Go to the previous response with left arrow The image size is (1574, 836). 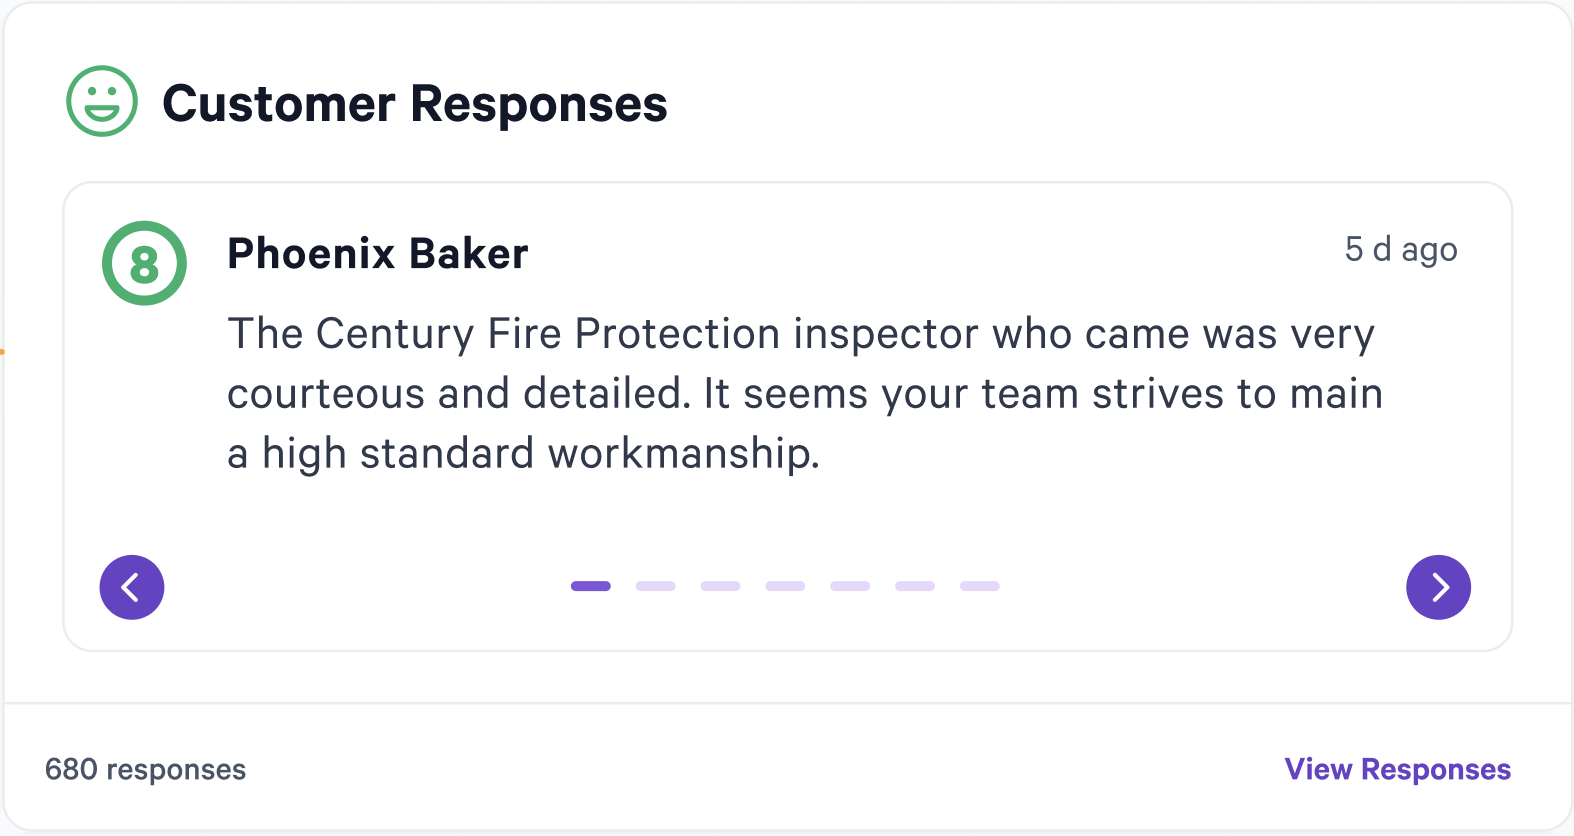[132, 587]
